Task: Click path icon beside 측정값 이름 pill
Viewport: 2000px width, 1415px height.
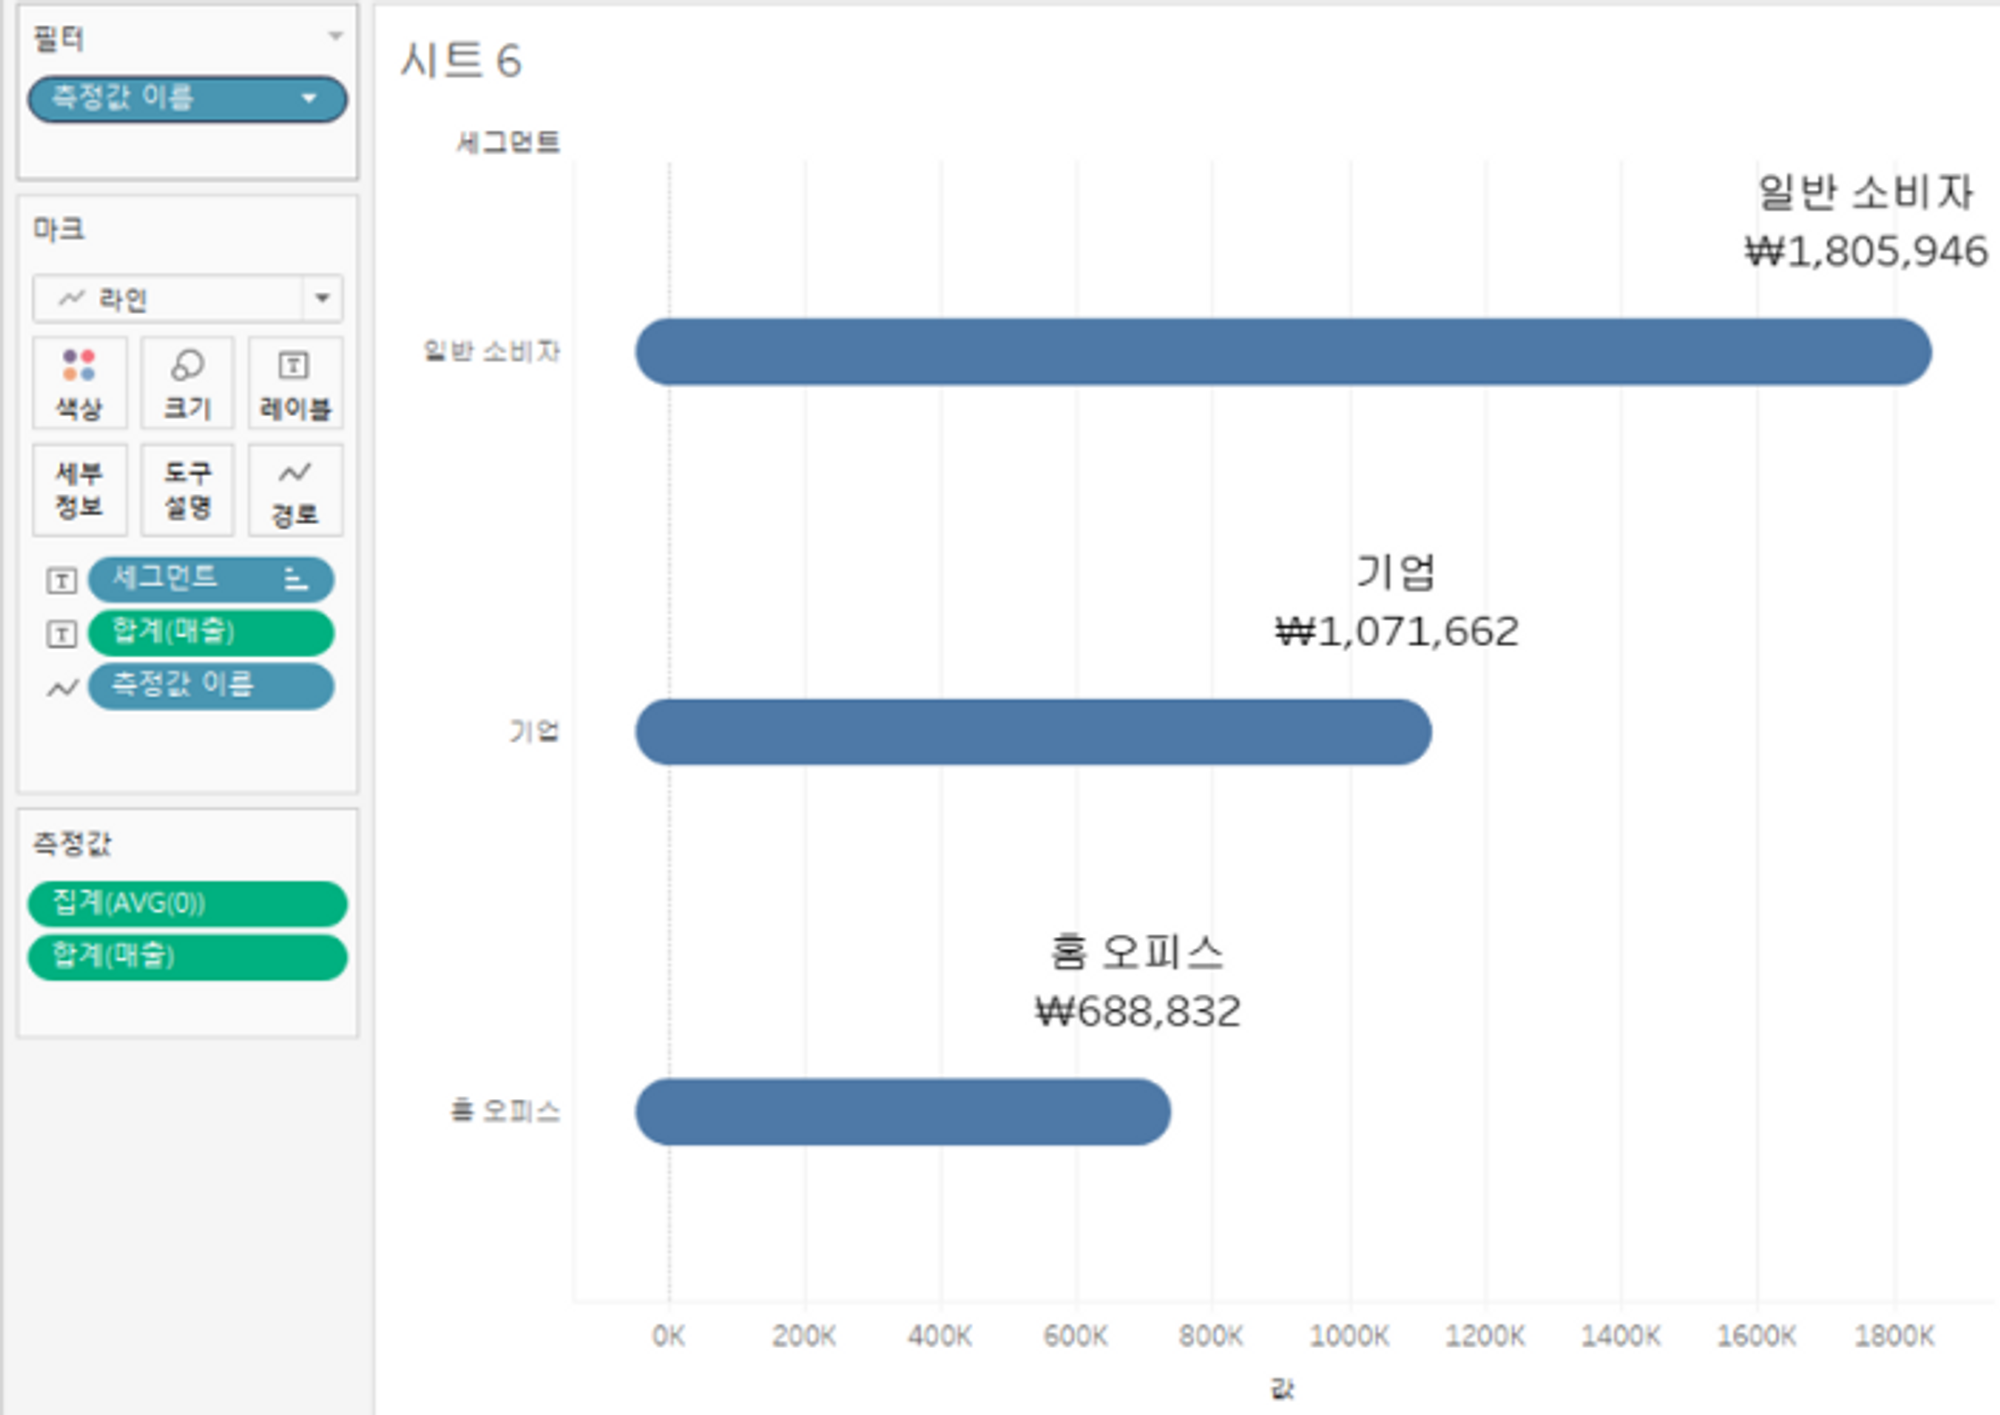Action: pyautogui.click(x=62, y=687)
